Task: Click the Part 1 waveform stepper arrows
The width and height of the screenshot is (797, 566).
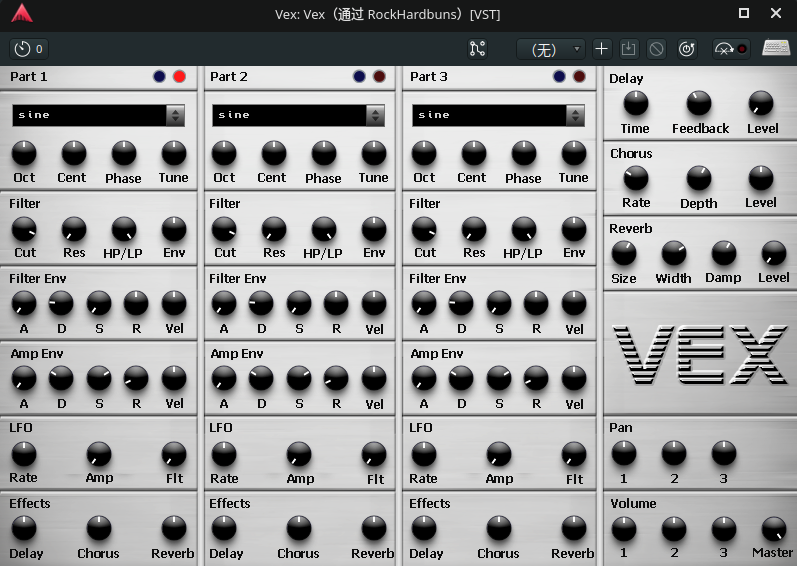Action: click(175, 115)
